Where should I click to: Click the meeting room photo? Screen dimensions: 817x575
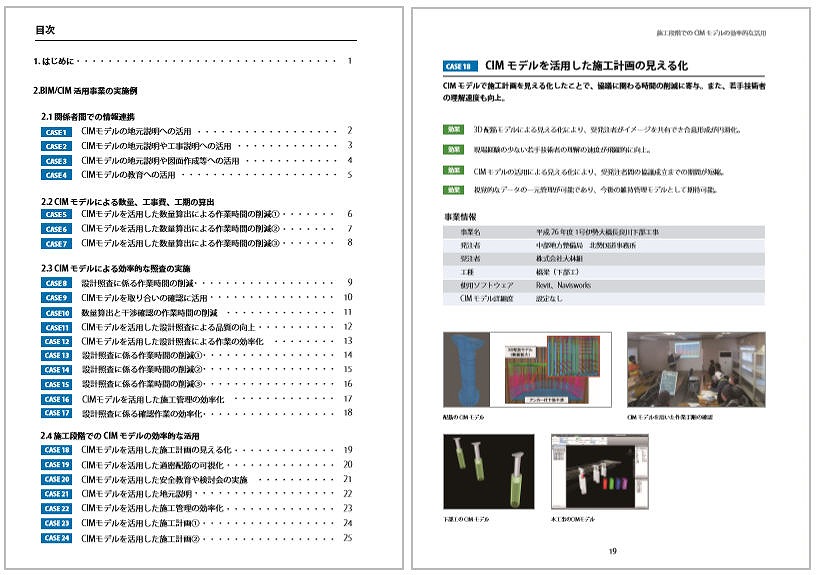(x=696, y=369)
